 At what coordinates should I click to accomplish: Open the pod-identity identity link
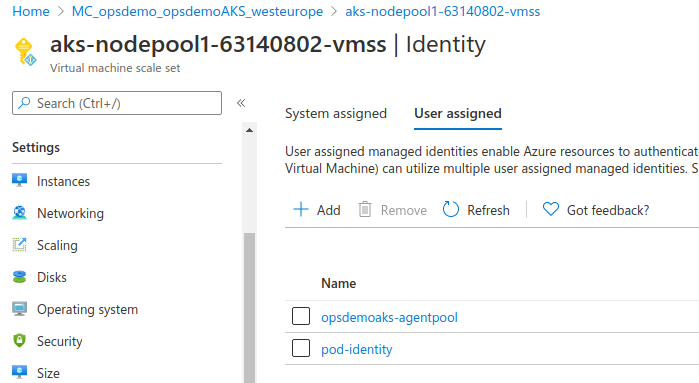(357, 350)
